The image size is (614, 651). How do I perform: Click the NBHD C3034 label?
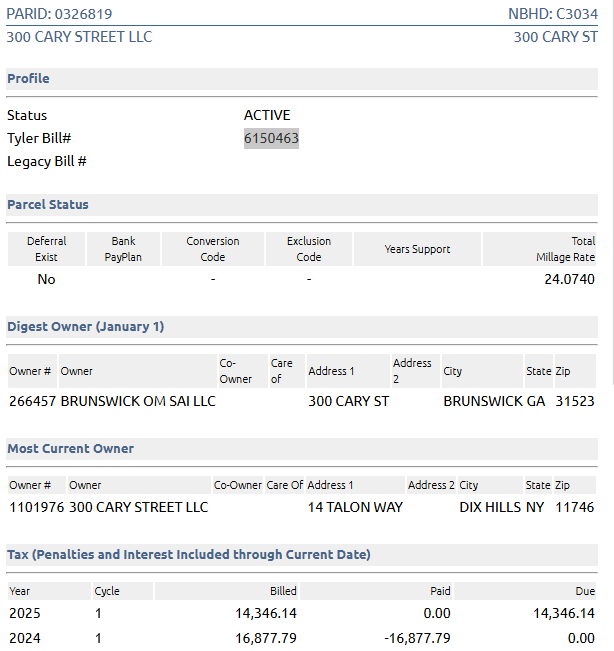(553, 14)
